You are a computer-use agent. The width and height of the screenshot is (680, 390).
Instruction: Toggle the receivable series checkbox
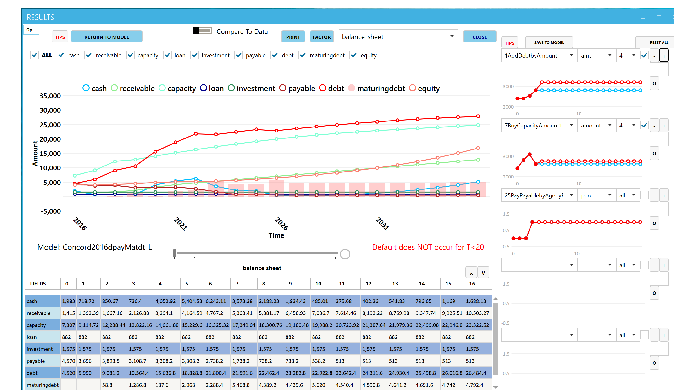click(88, 55)
